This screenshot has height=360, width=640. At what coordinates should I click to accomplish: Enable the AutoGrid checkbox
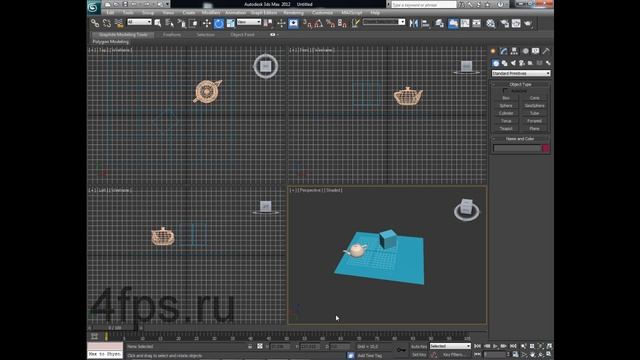tap(505, 91)
